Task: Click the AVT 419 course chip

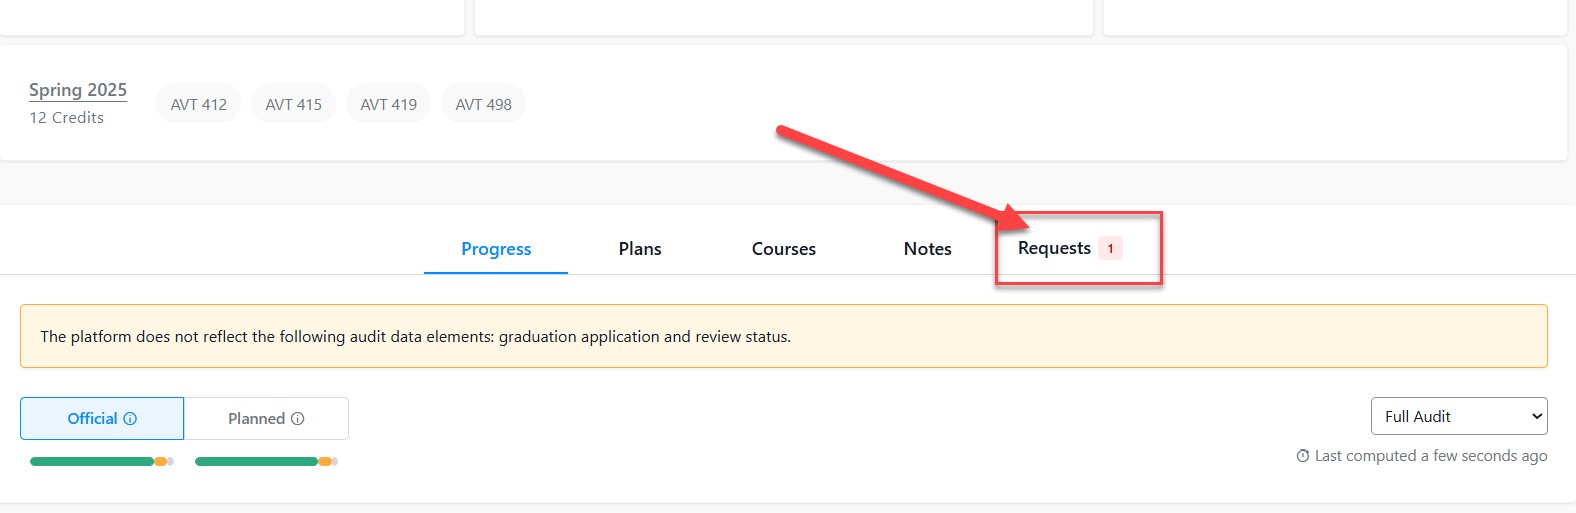Action: tap(388, 104)
